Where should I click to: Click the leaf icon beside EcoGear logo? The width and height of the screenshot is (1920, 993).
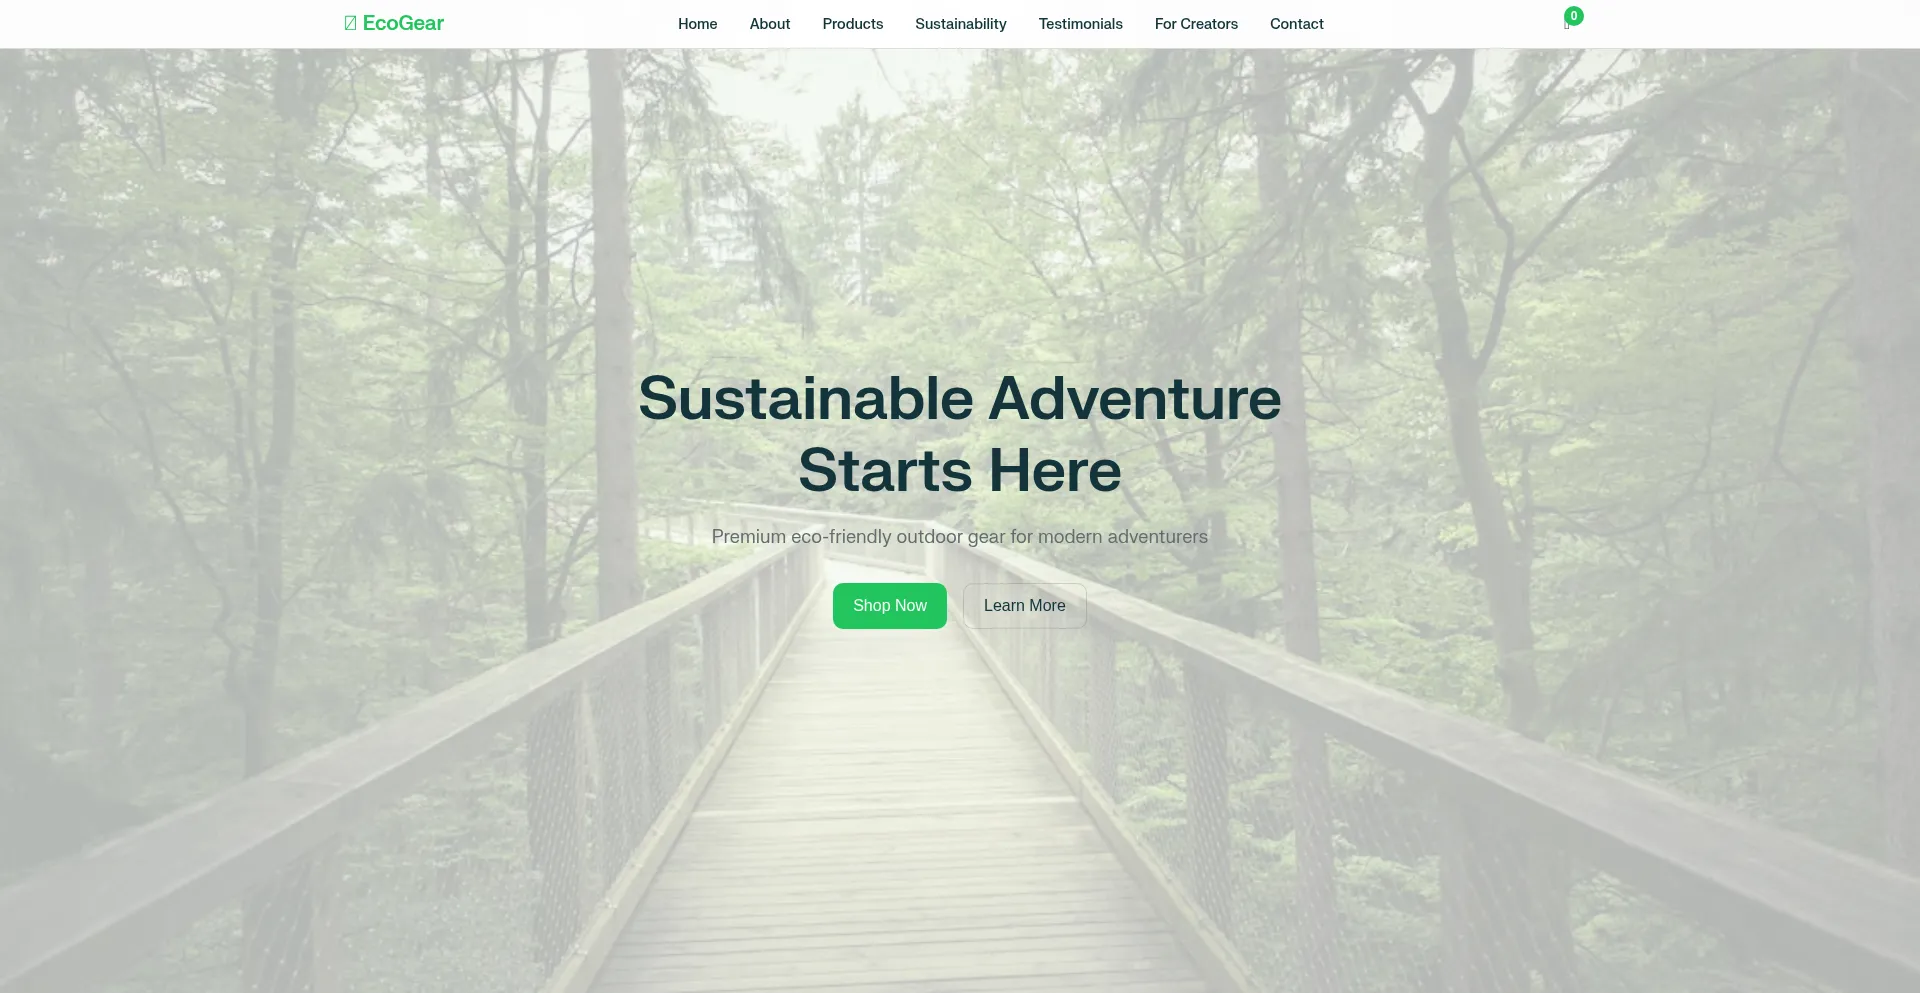(x=350, y=23)
